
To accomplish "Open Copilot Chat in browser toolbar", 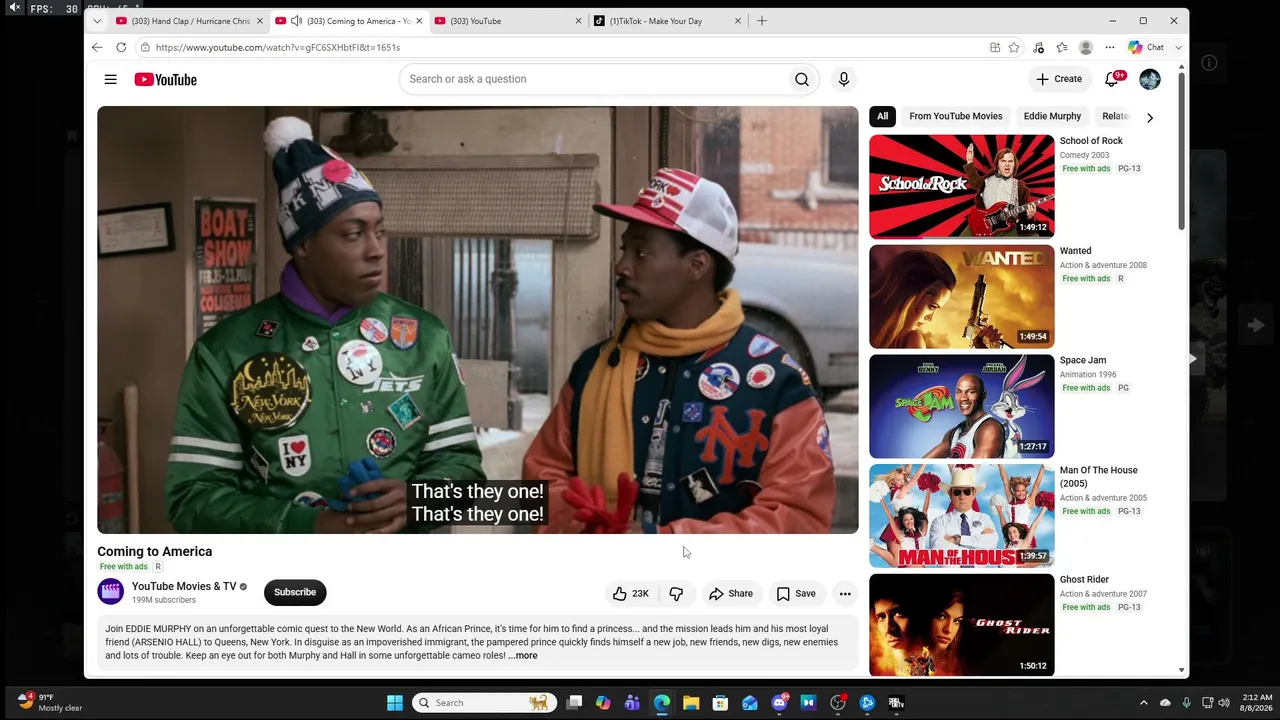I will point(1146,47).
